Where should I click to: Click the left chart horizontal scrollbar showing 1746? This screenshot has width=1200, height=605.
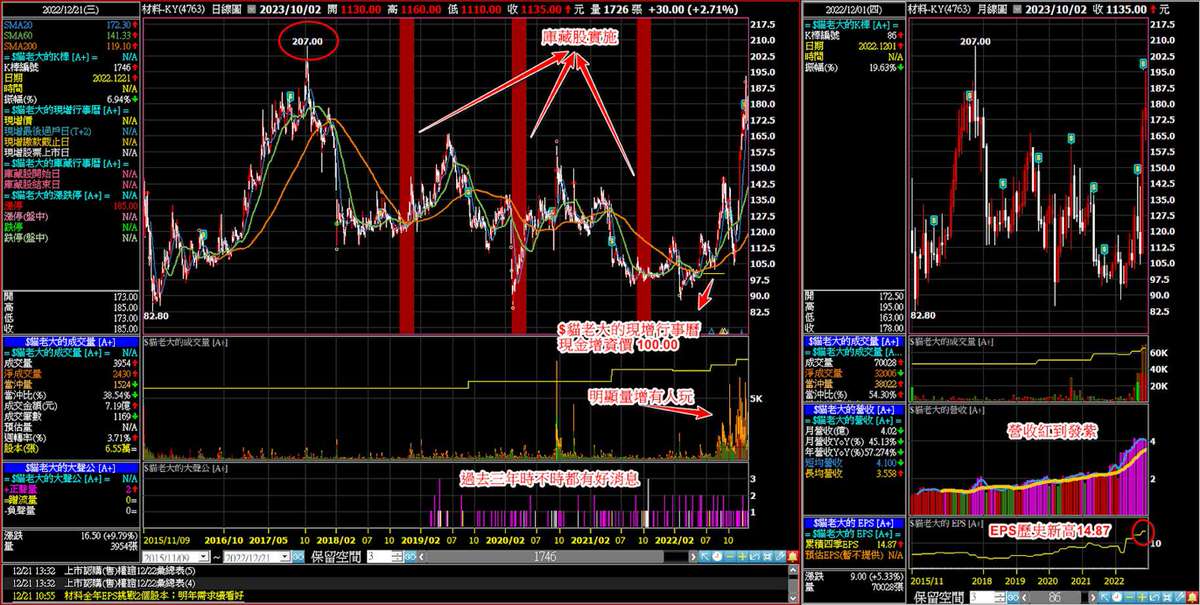[x=545, y=556]
